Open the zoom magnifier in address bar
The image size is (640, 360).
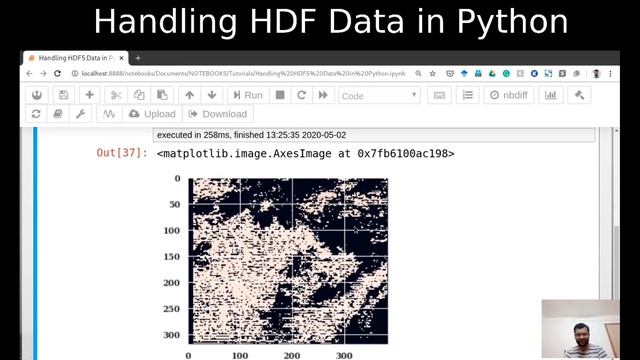pos(418,73)
